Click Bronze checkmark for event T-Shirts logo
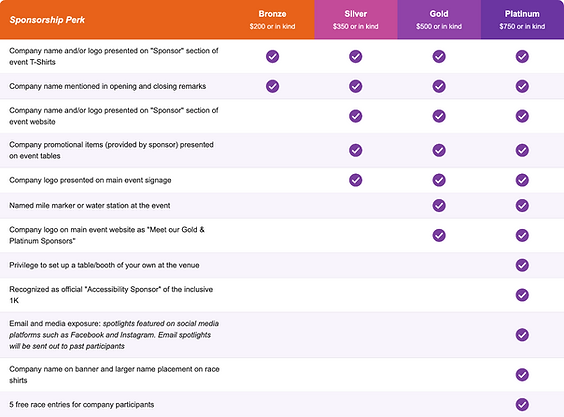Screen dimensions: 564x417 click(272, 56)
